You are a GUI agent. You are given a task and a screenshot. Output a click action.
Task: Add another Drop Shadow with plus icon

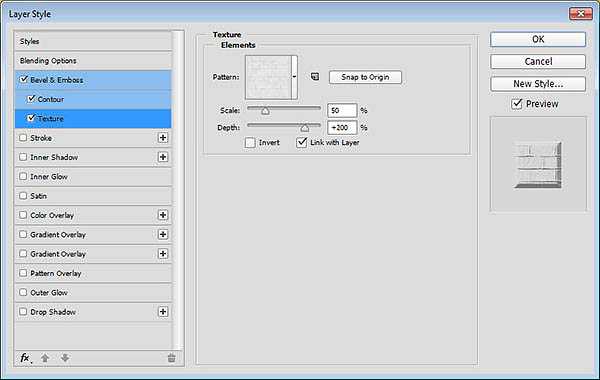pos(163,312)
